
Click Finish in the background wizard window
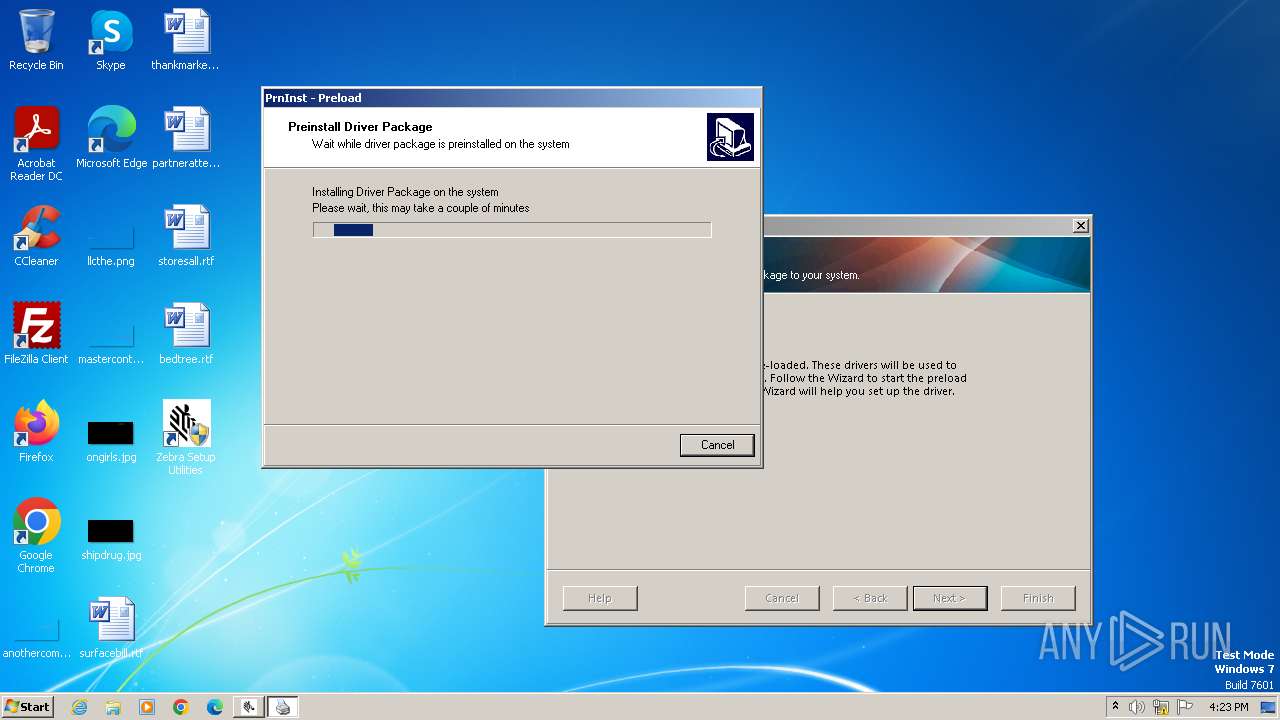[1038, 598]
